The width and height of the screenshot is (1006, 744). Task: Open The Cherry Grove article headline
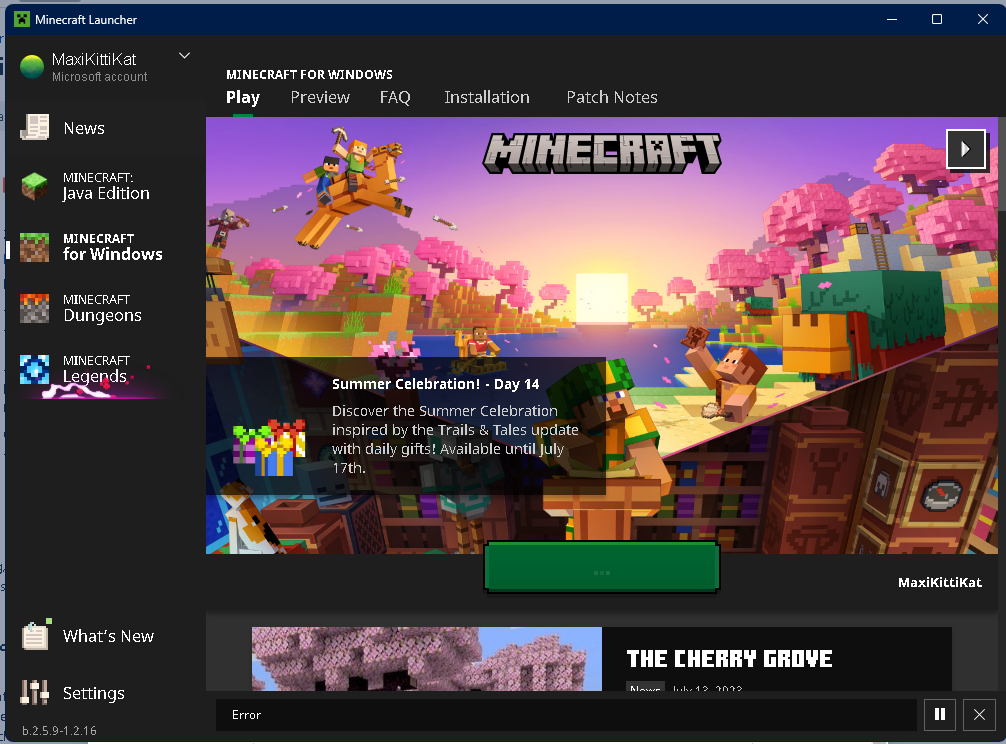(729, 659)
